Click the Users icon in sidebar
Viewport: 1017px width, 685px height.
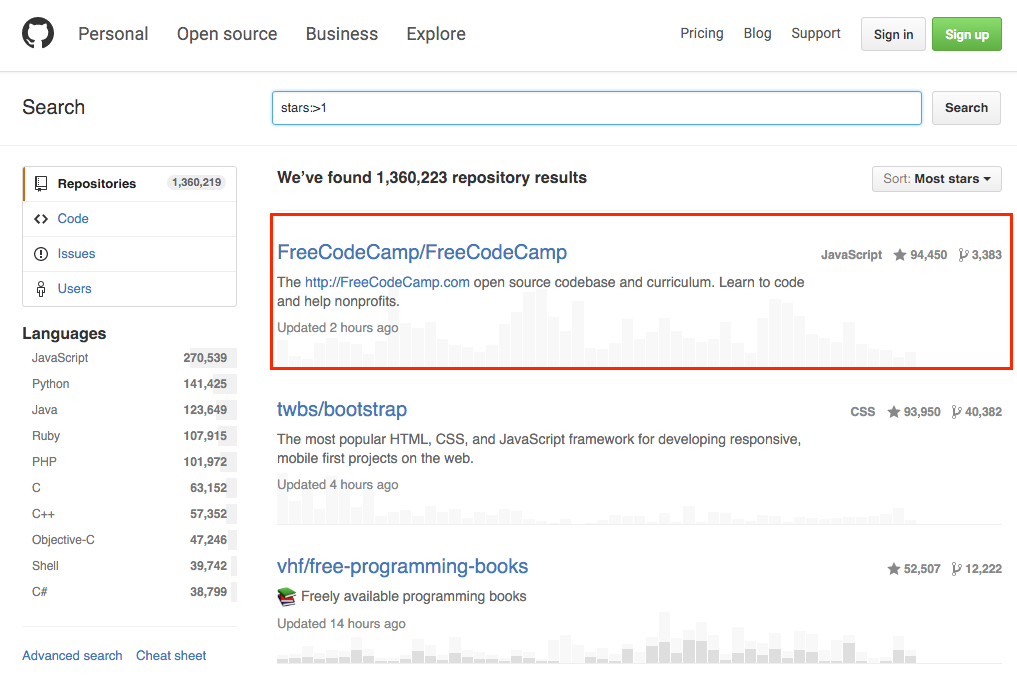click(x=40, y=288)
